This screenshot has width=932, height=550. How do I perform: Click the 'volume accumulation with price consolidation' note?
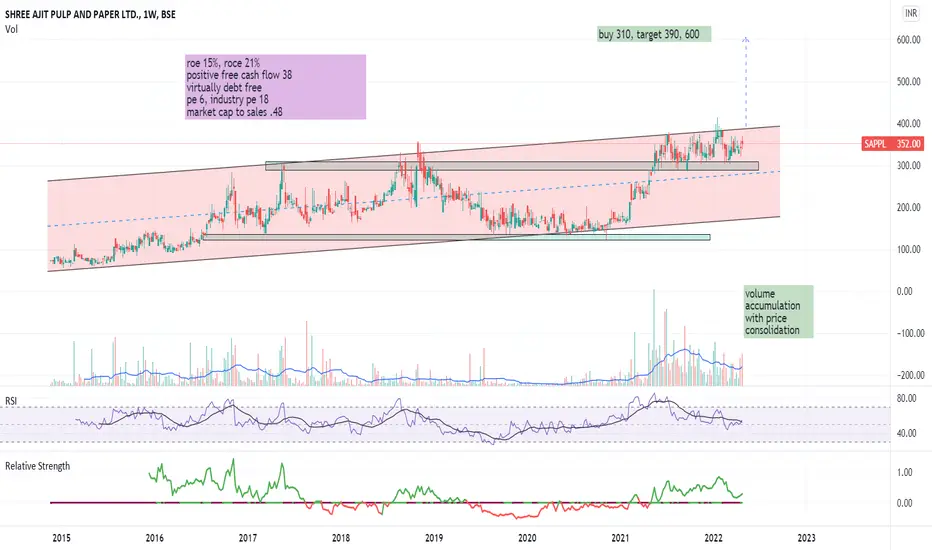pos(778,312)
